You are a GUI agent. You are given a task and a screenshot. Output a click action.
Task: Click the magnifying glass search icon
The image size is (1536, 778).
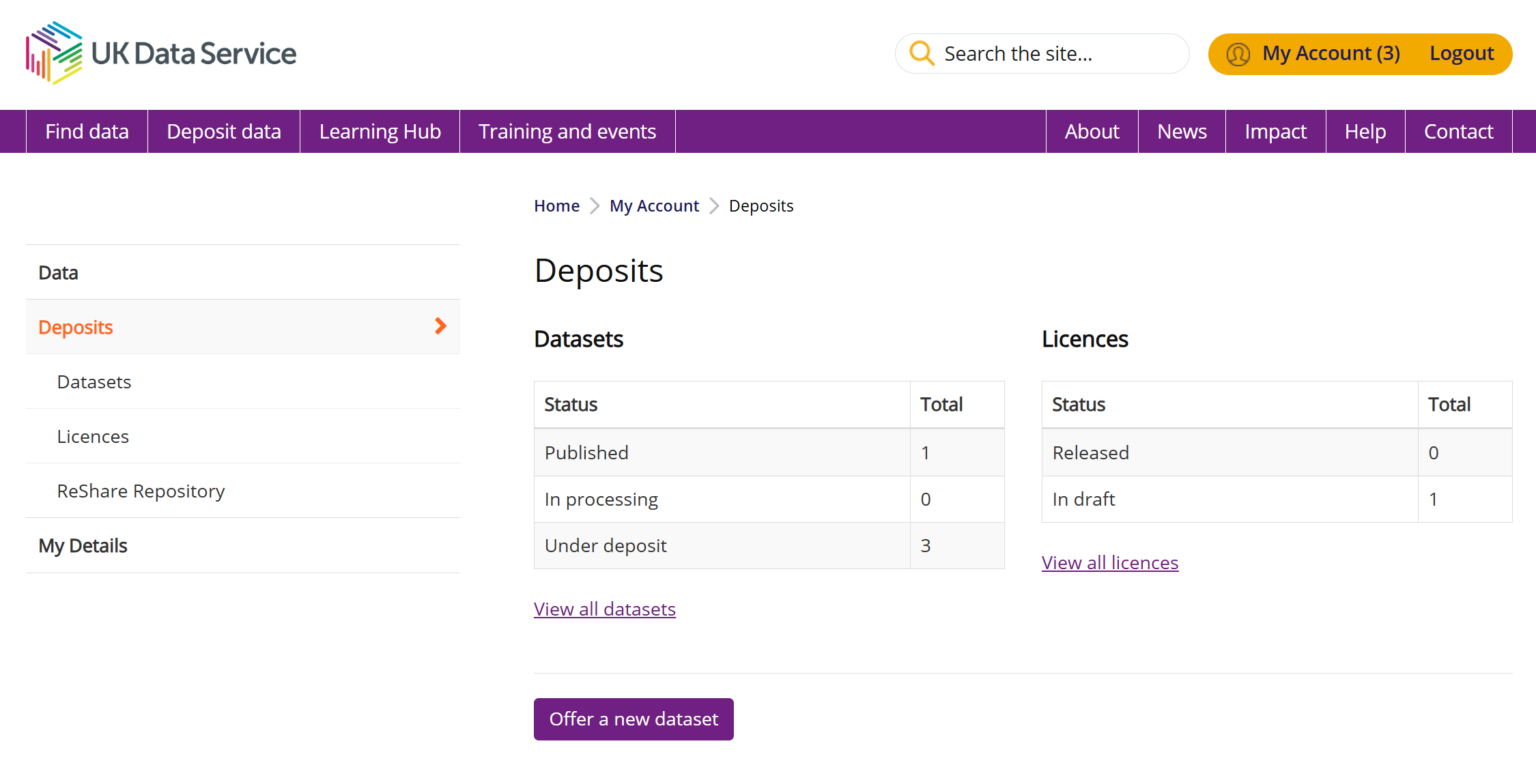920,53
